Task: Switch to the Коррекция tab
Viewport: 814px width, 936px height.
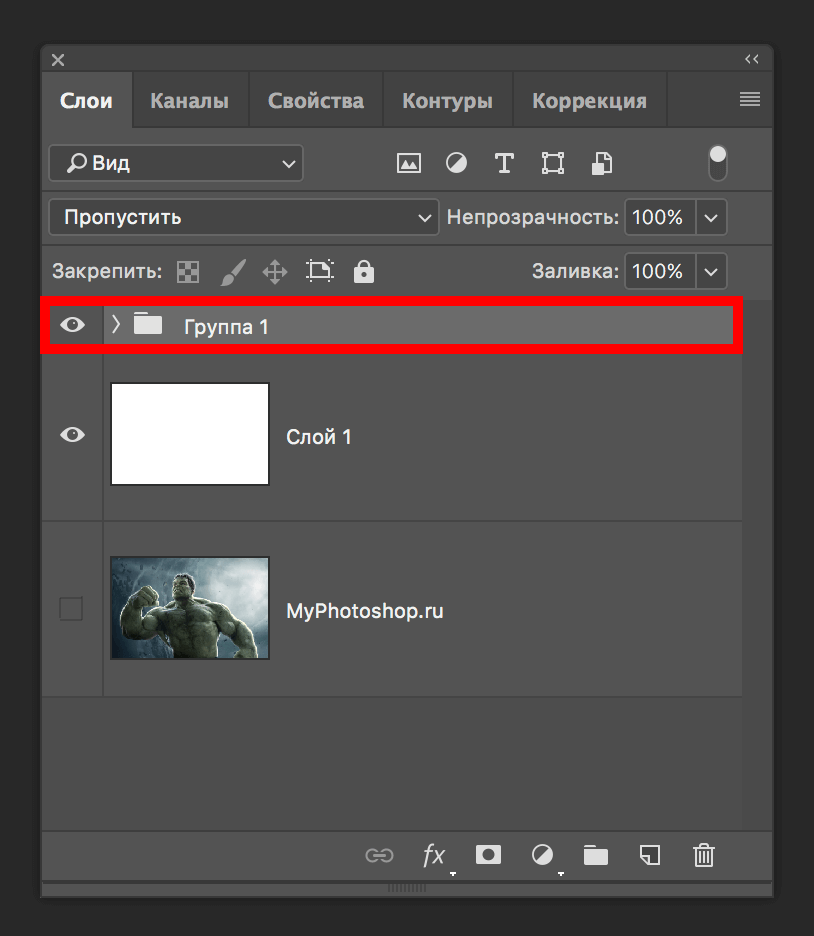Action: pos(589,101)
